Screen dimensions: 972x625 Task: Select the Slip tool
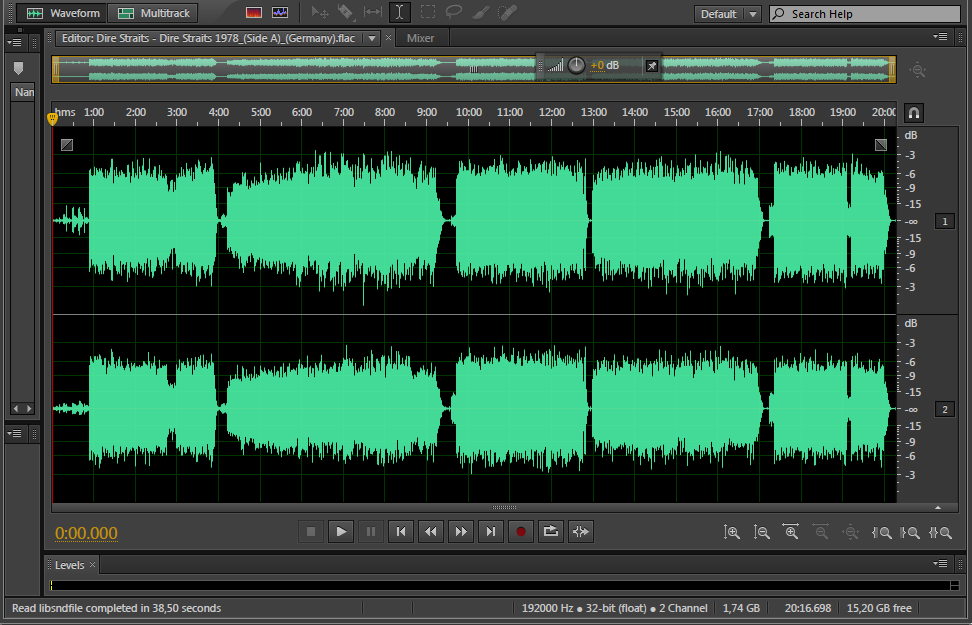tap(373, 12)
